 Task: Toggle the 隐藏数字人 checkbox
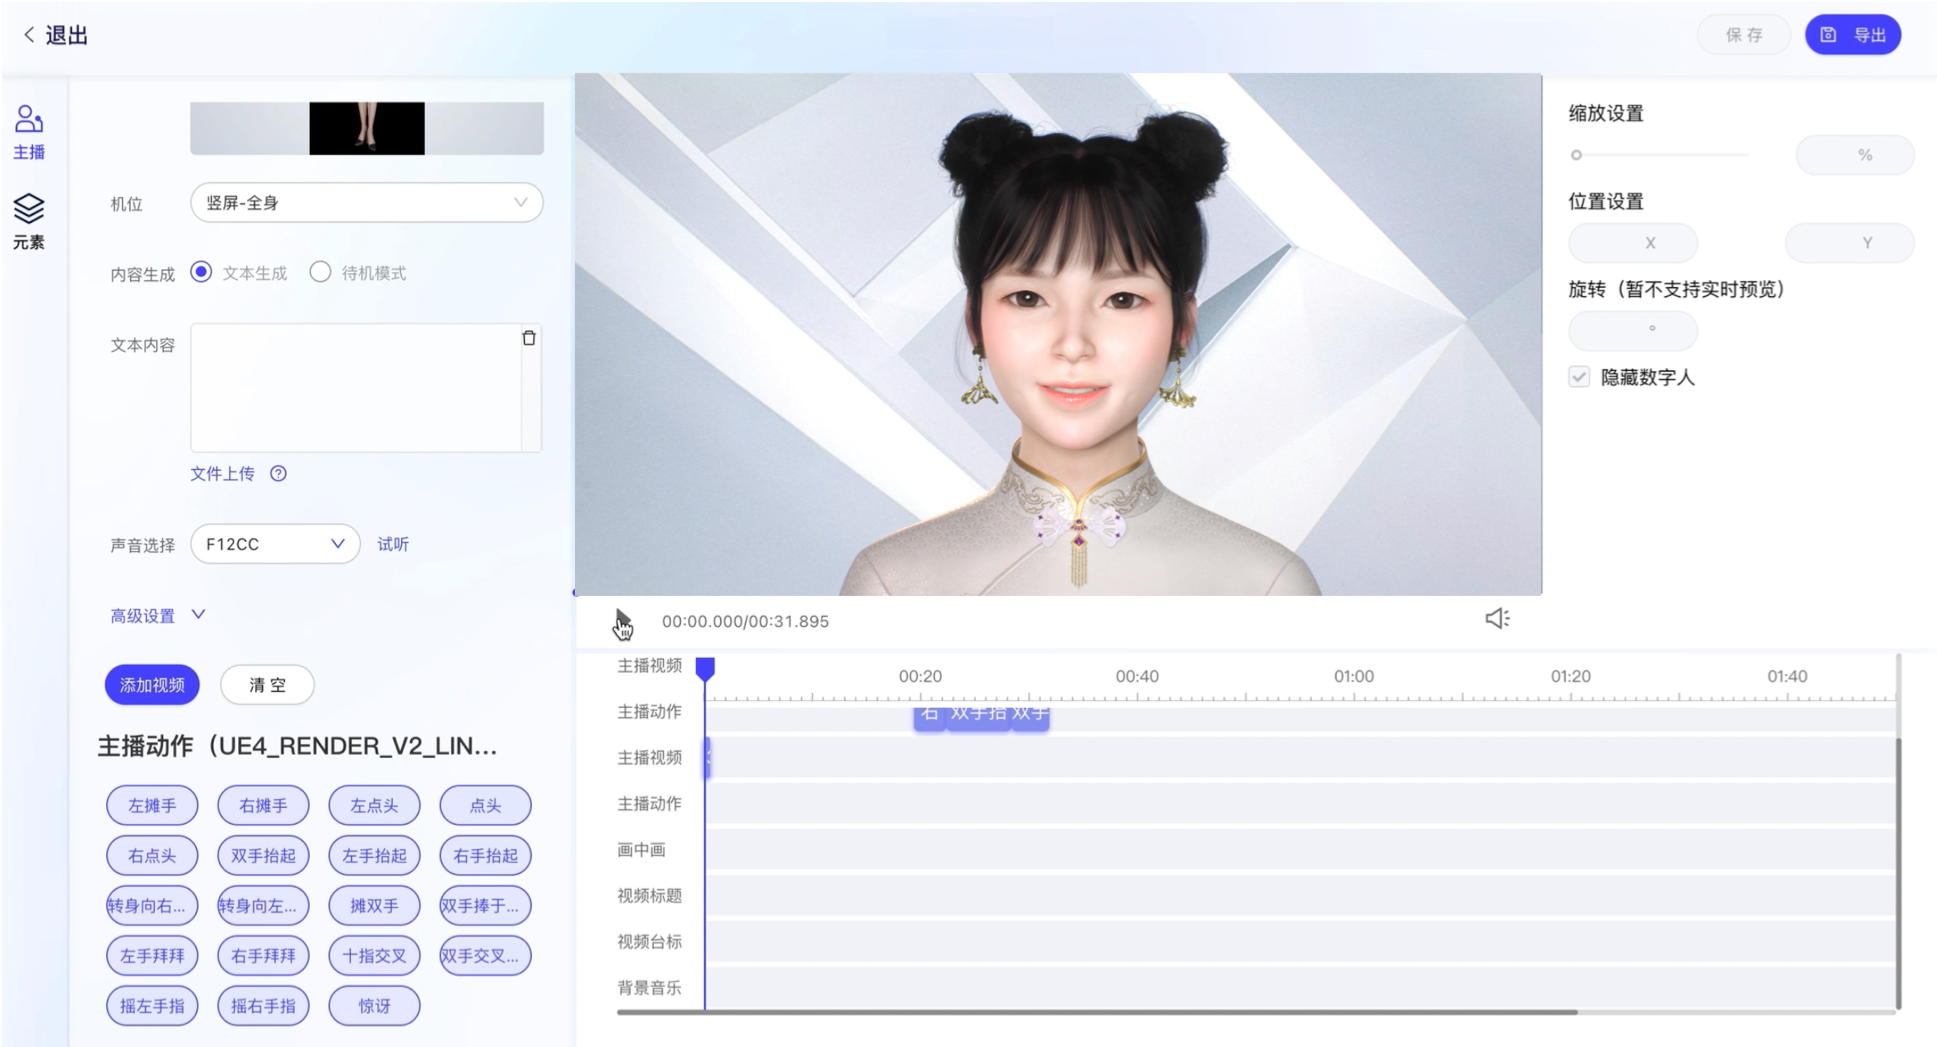pyautogui.click(x=1579, y=377)
